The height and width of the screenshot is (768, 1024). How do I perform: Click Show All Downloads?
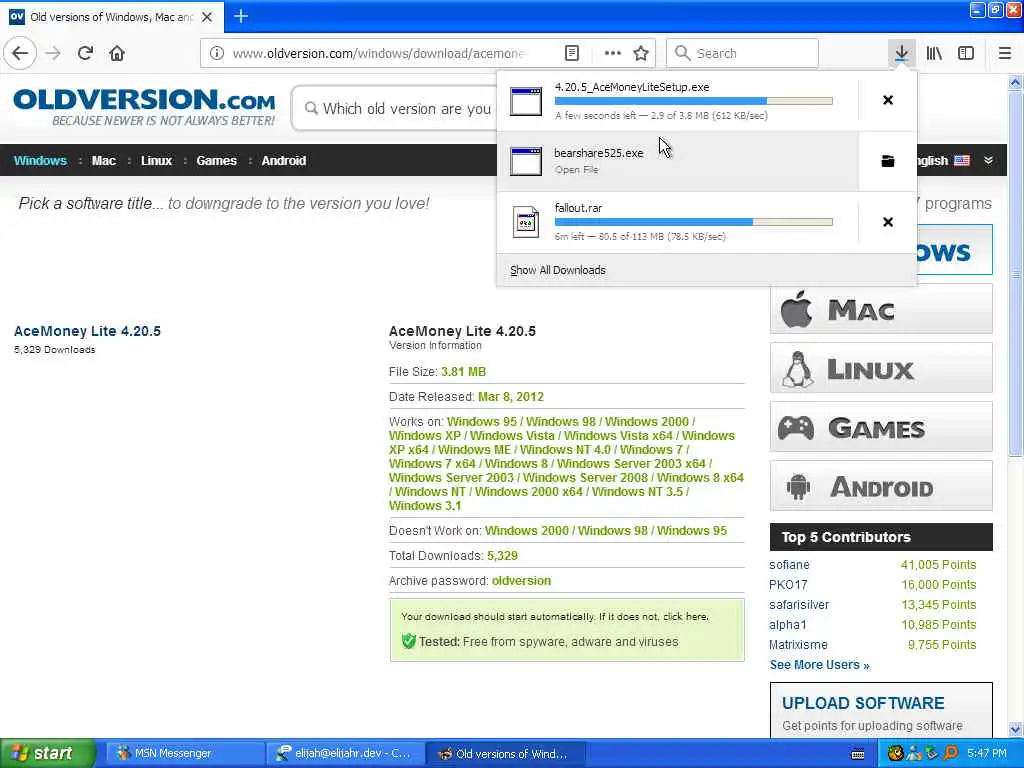tap(558, 270)
